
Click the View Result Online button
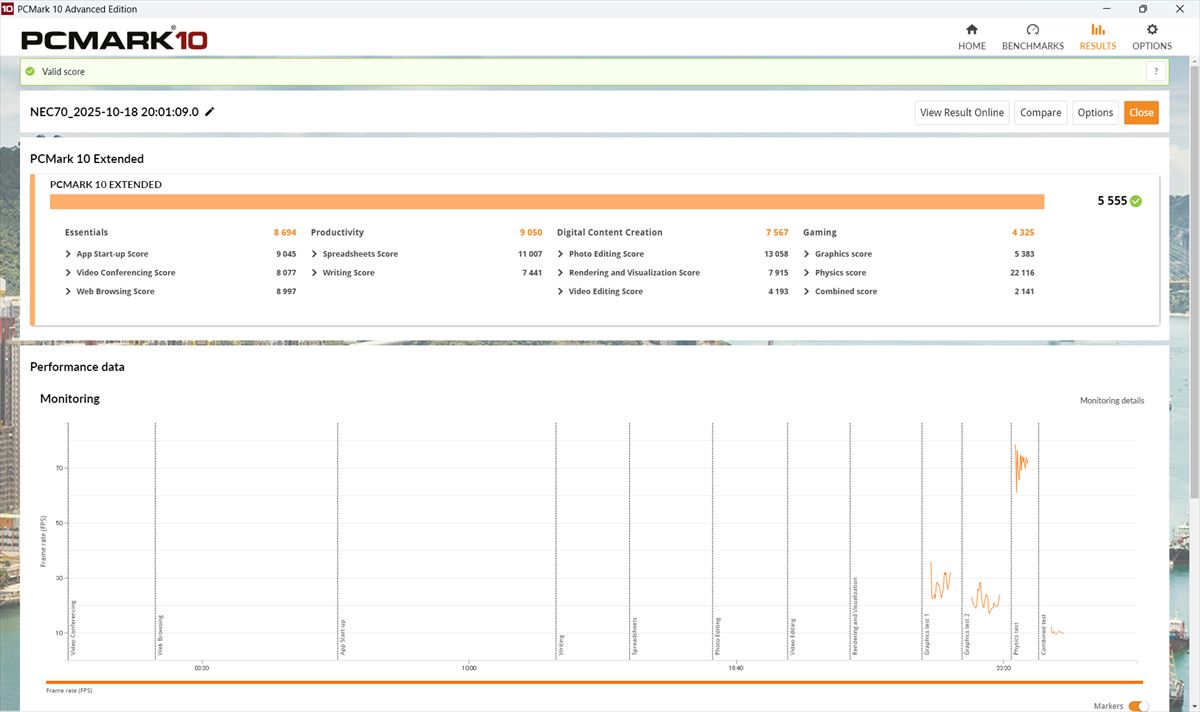point(961,113)
